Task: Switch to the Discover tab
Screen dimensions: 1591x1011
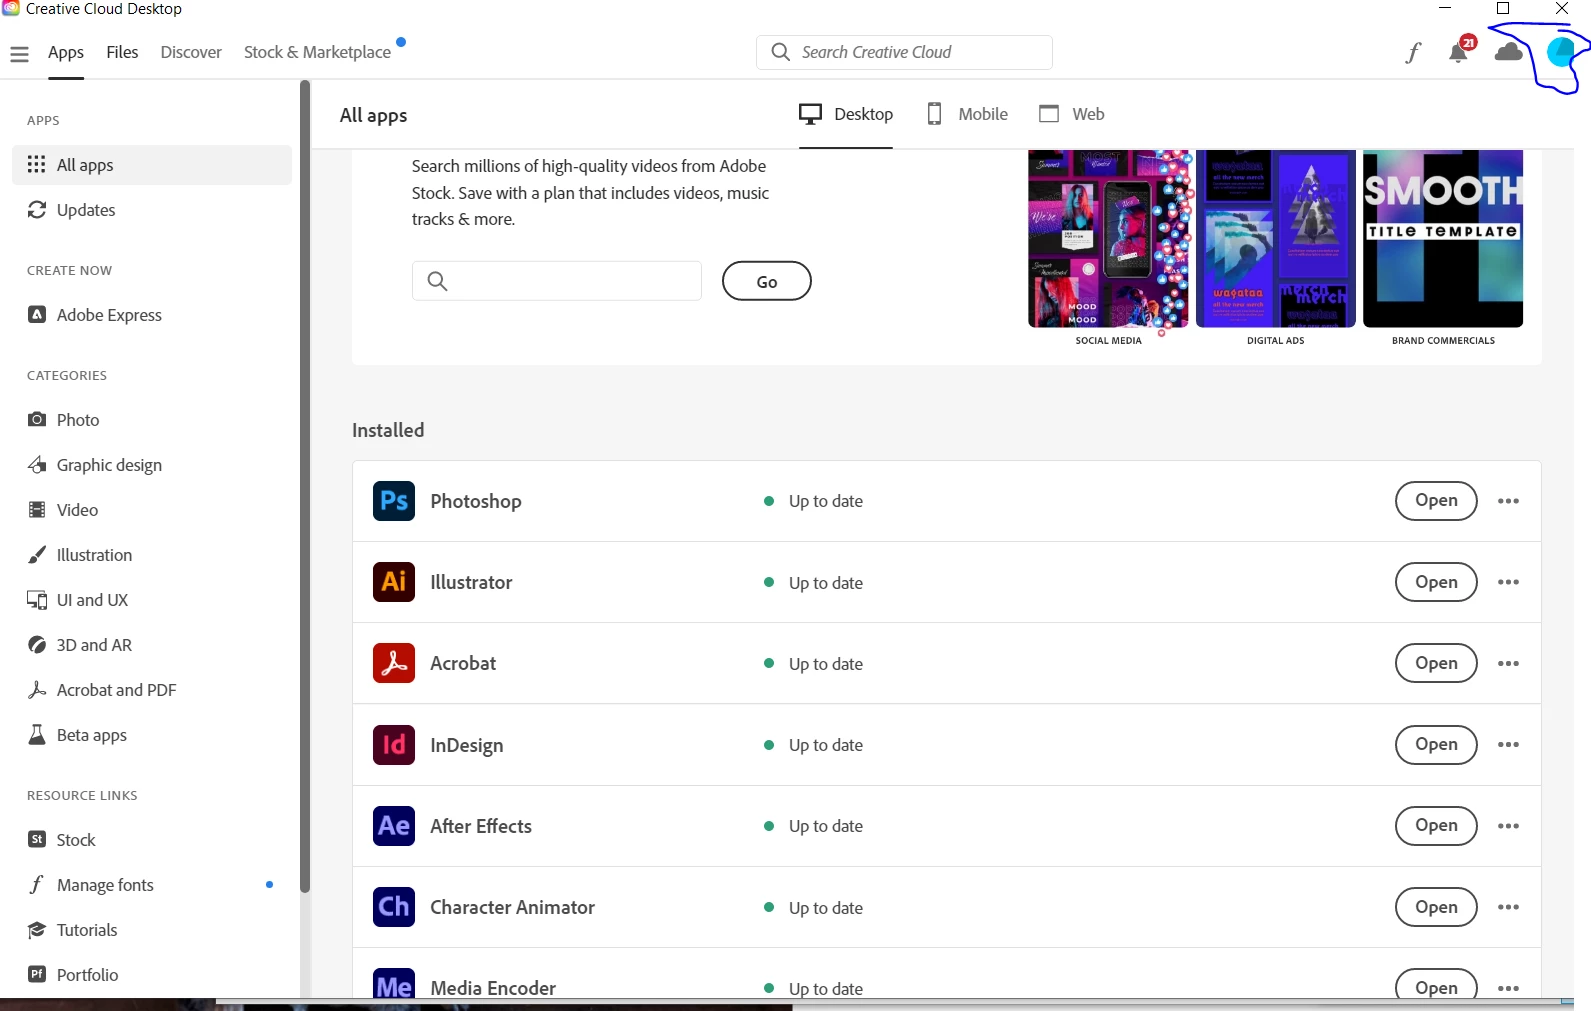Action: pos(191,52)
